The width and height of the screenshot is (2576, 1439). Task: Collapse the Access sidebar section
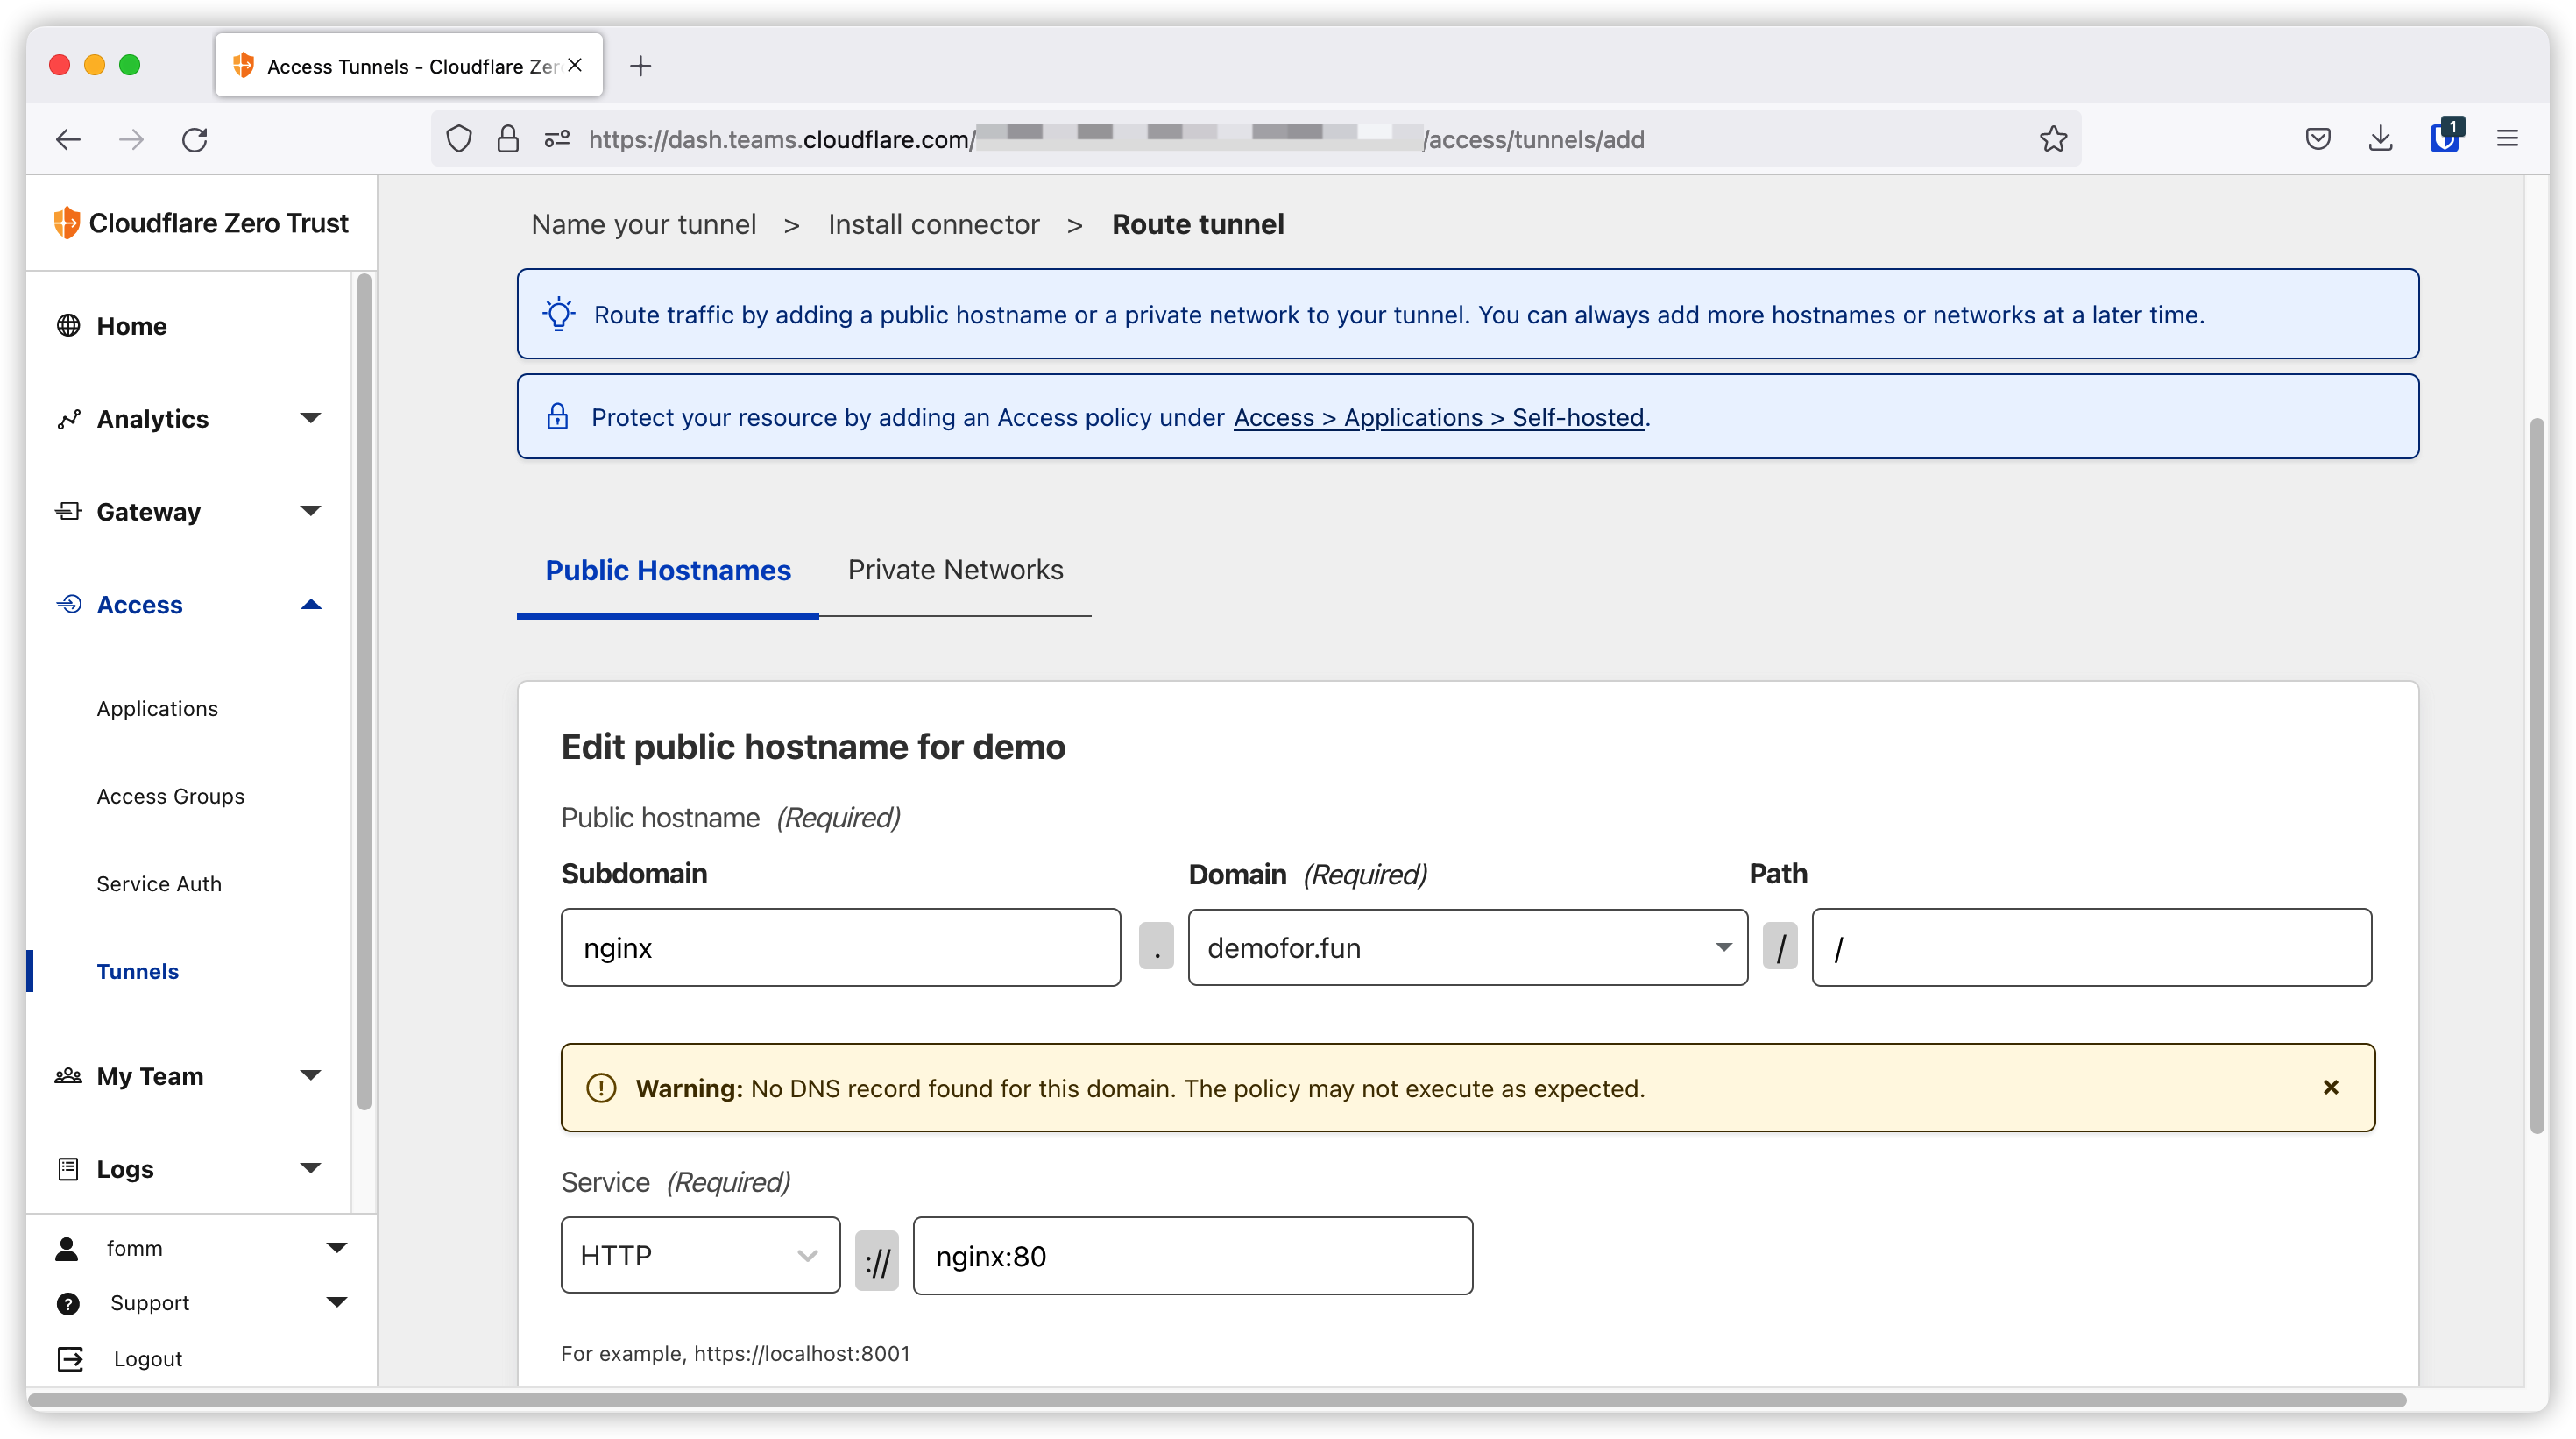point(310,604)
